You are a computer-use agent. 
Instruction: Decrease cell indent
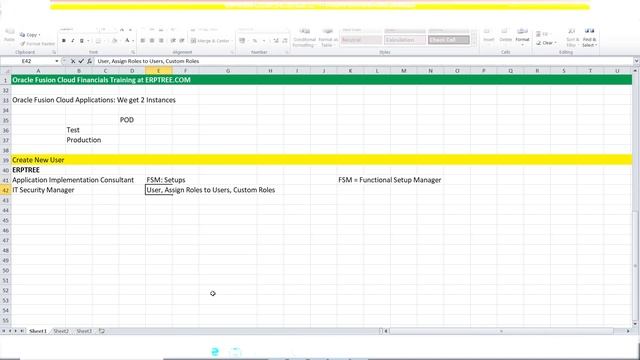(x=173, y=41)
